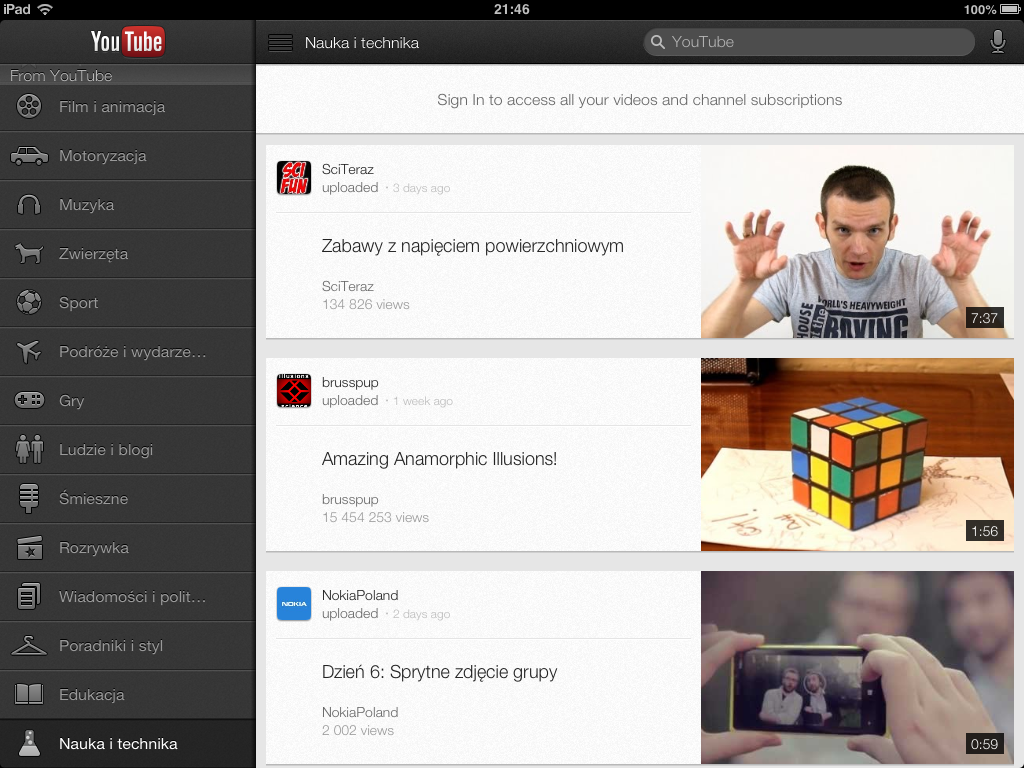This screenshot has width=1024, height=768.
Task: Open the Edukacja category
Action: 91,695
